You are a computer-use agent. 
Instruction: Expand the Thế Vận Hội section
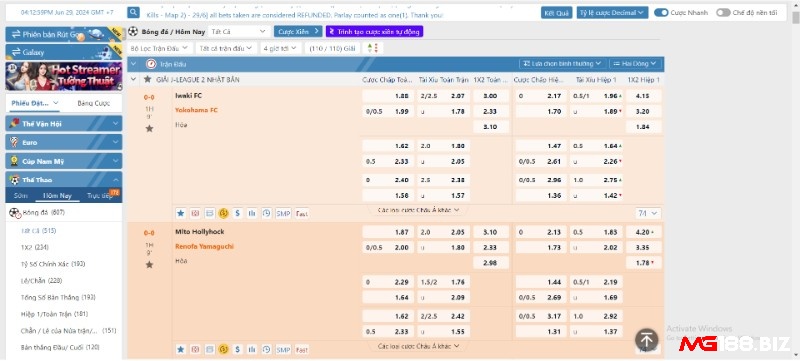[64, 124]
